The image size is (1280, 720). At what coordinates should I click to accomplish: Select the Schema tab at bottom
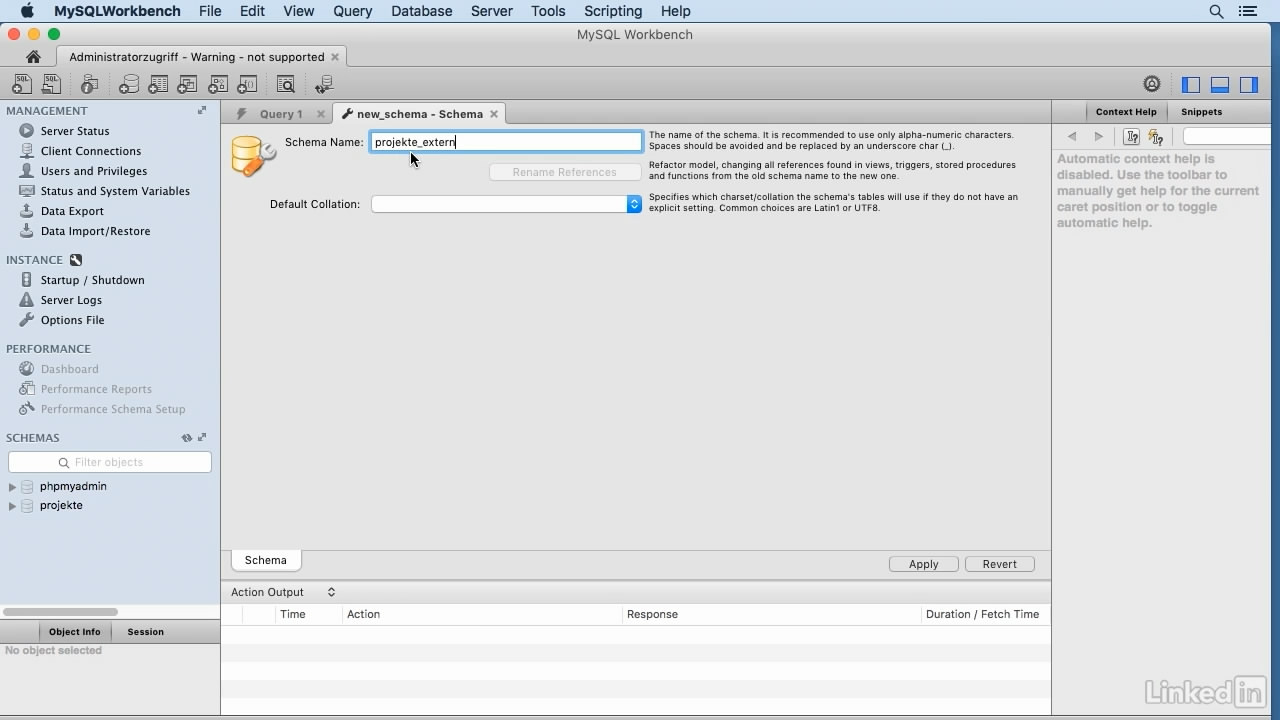266,561
